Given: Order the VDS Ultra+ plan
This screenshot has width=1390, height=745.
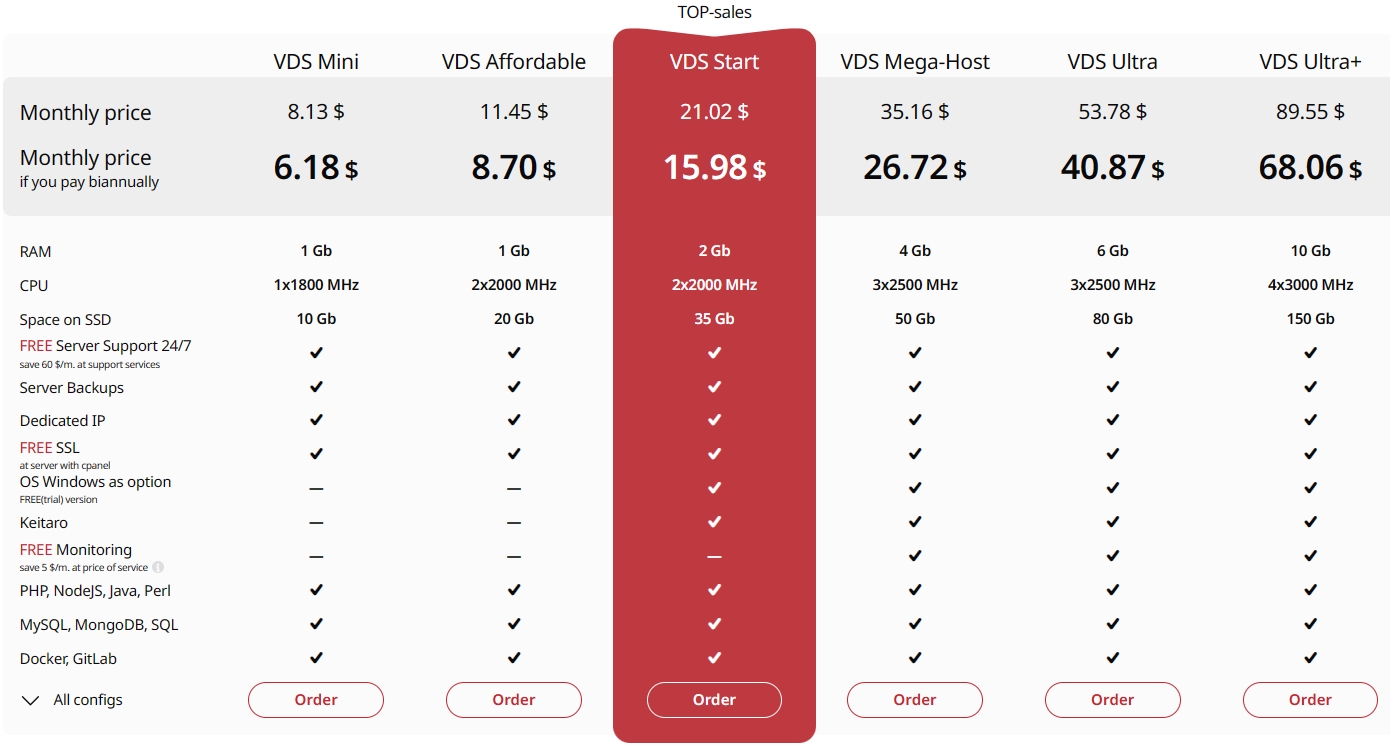Looking at the screenshot, I should (x=1310, y=700).
